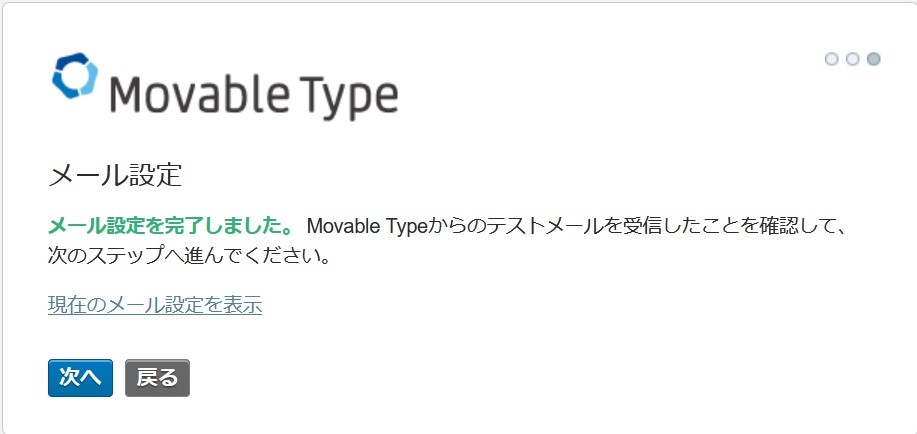917x434 pixels.
Task: Return to the previous step with 戻る
Action: [x=157, y=378]
